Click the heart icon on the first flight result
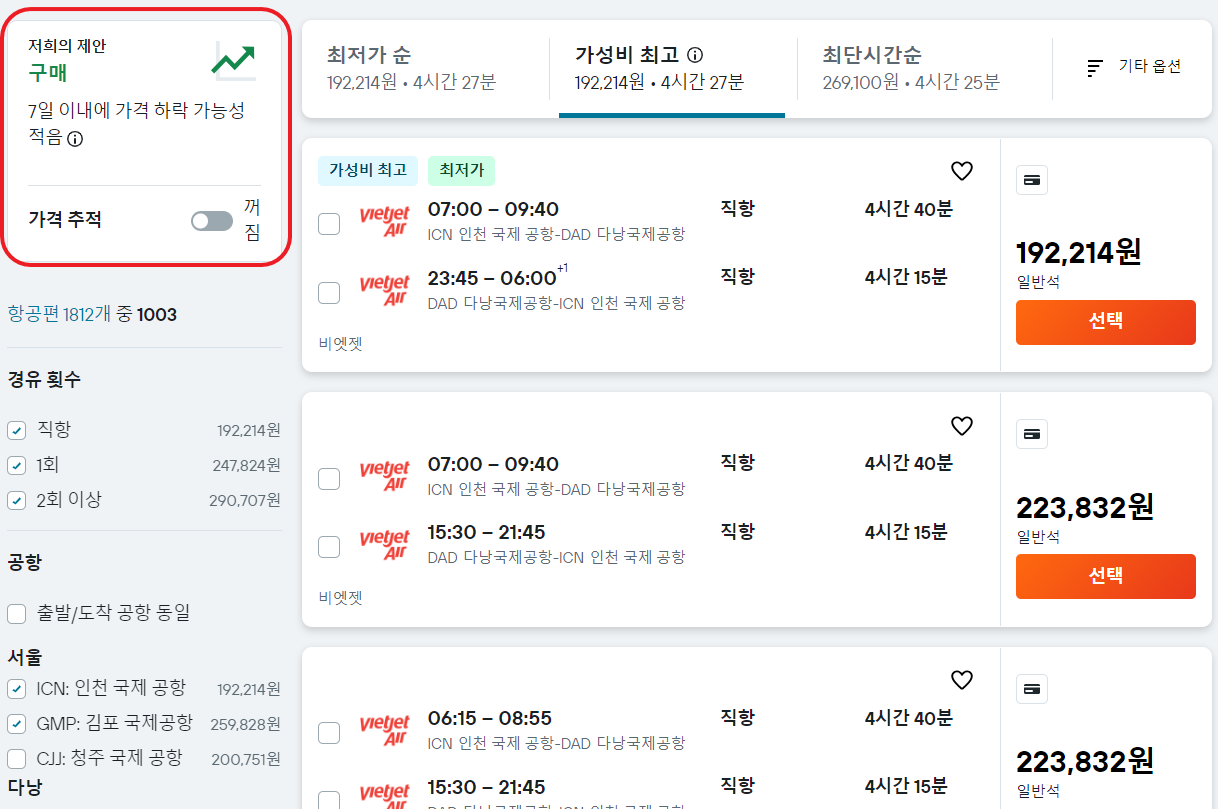The image size is (1218, 809). (x=962, y=171)
